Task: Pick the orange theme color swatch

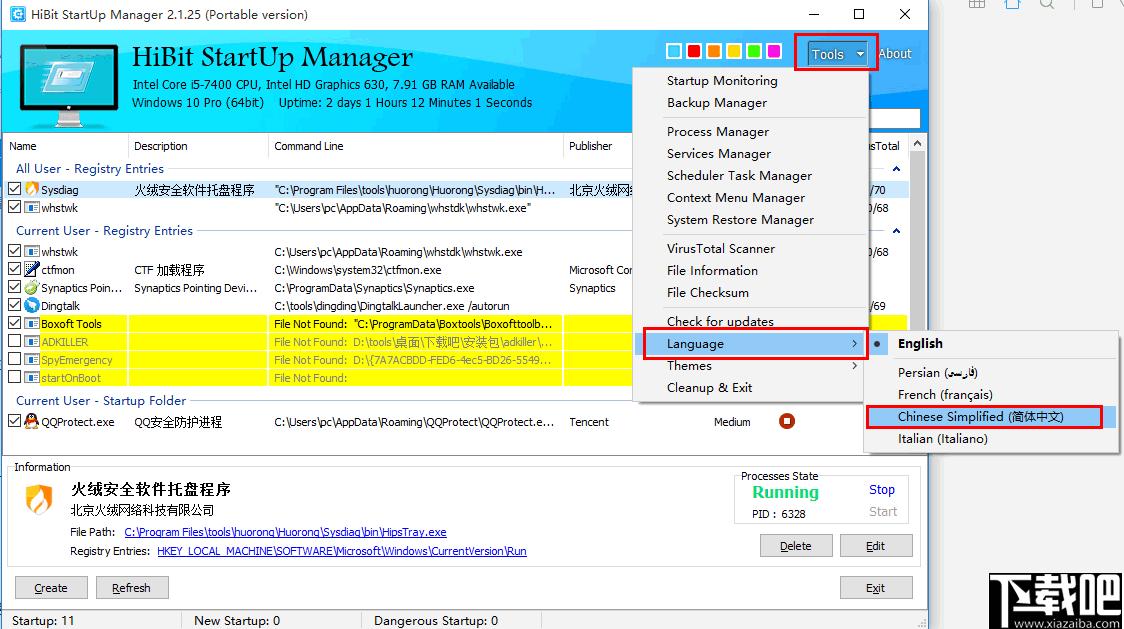Action: click(714, 51)
